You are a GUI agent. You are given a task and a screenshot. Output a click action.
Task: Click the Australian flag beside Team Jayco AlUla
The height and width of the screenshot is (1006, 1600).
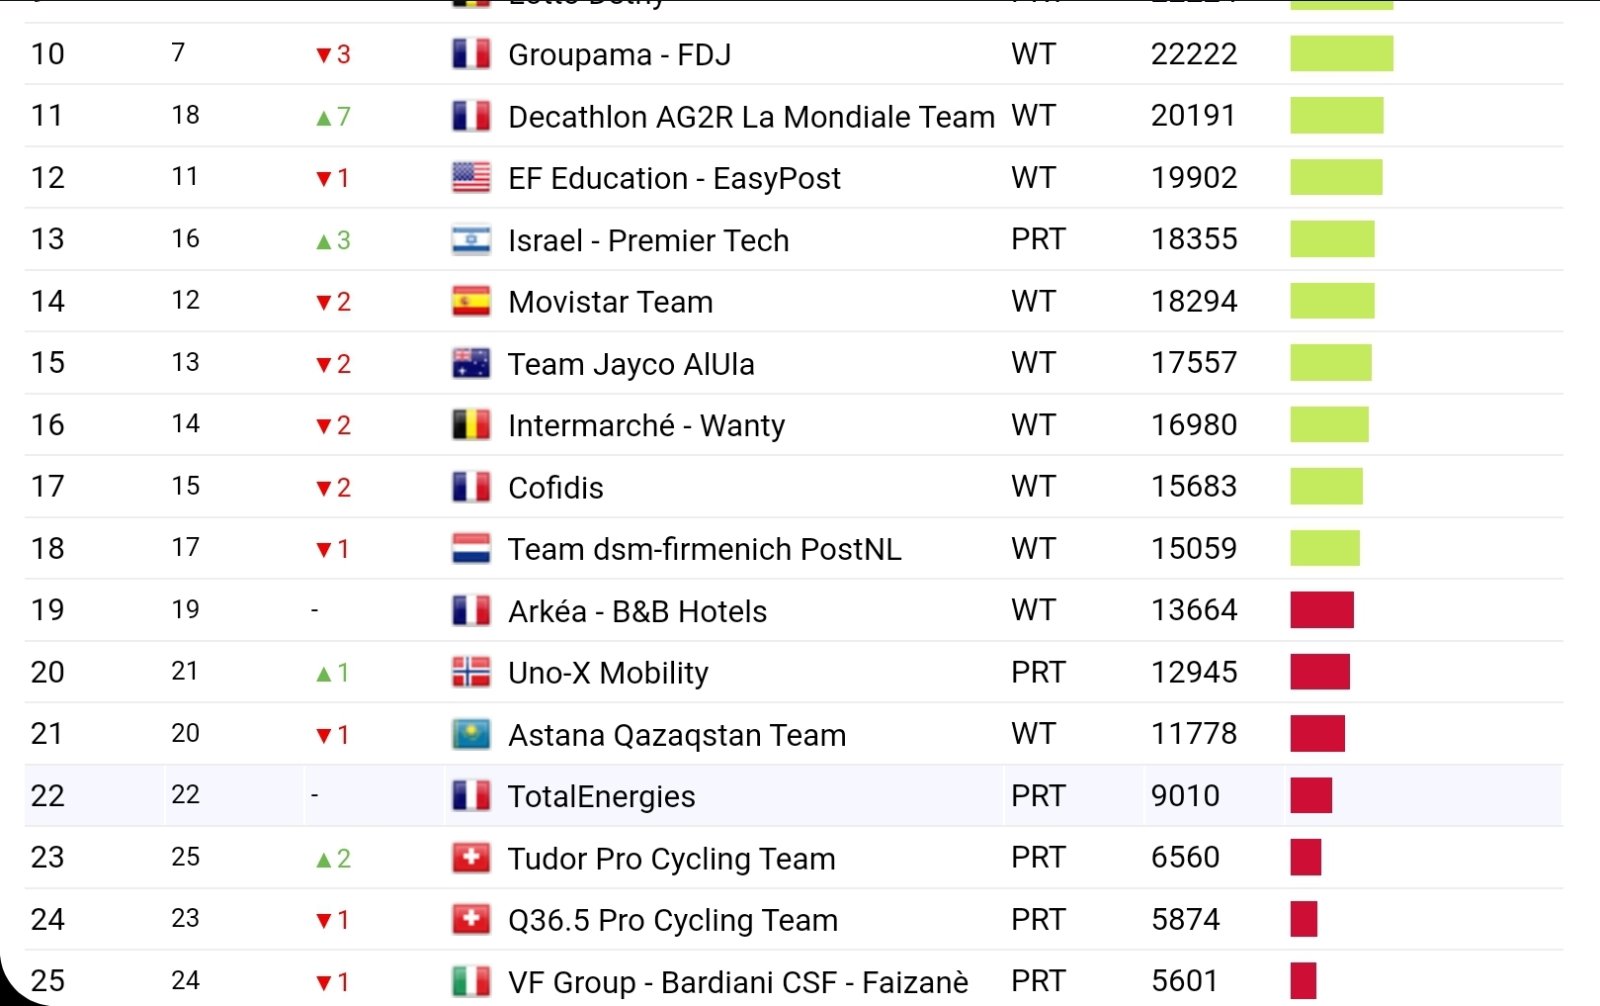pos(471,364)
